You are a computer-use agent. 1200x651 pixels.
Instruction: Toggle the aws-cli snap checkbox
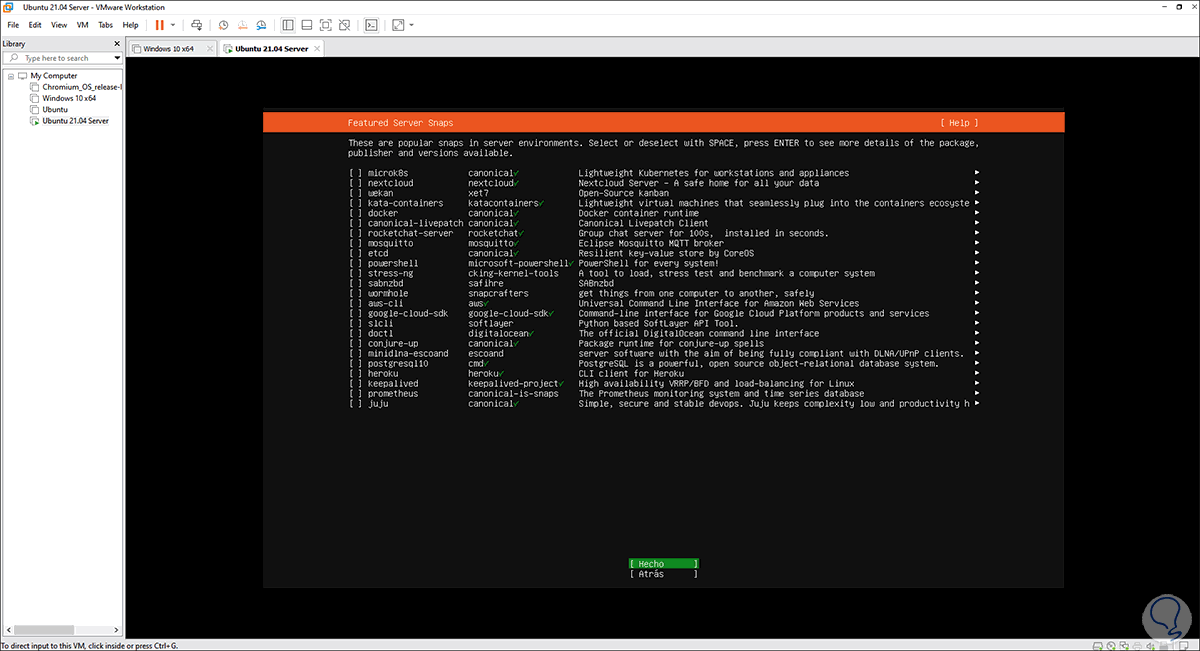tap(355, 303)
